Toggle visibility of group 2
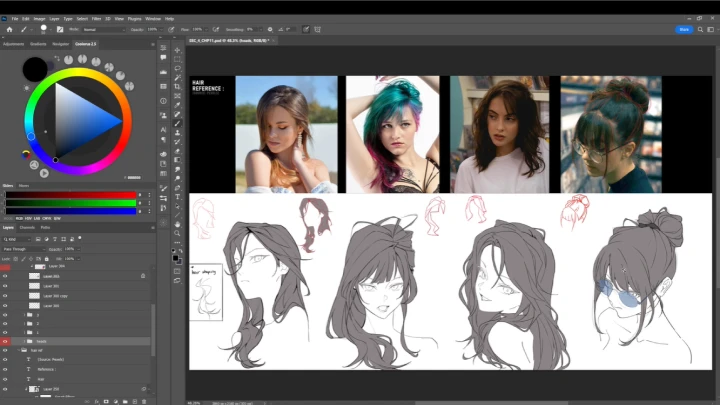 tap(5, 324)
